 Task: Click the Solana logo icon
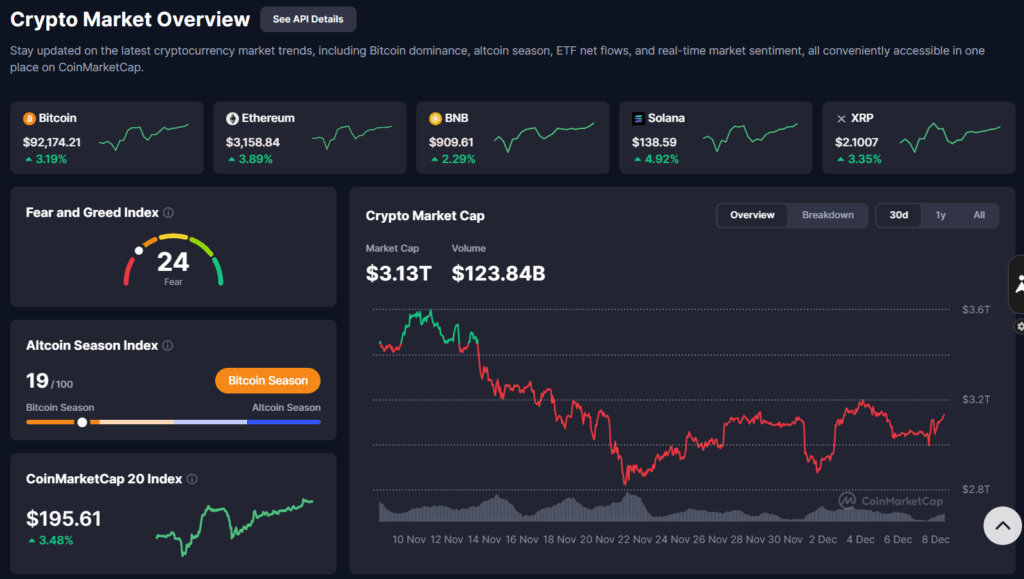[638, 118]
